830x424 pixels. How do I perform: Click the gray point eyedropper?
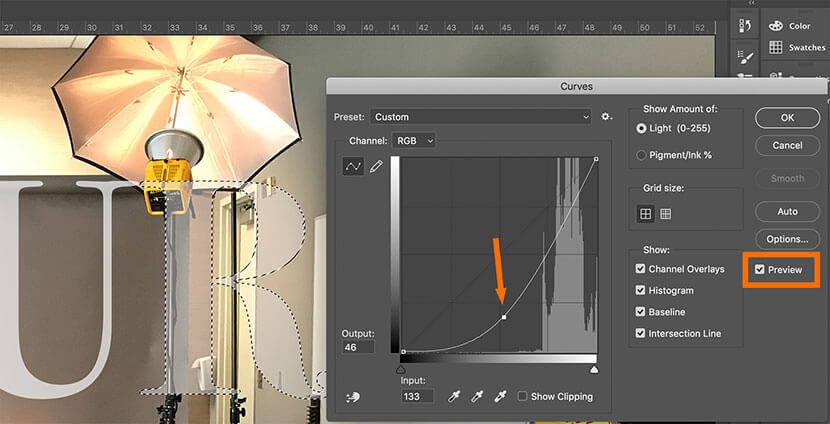(x=476, y=397)
